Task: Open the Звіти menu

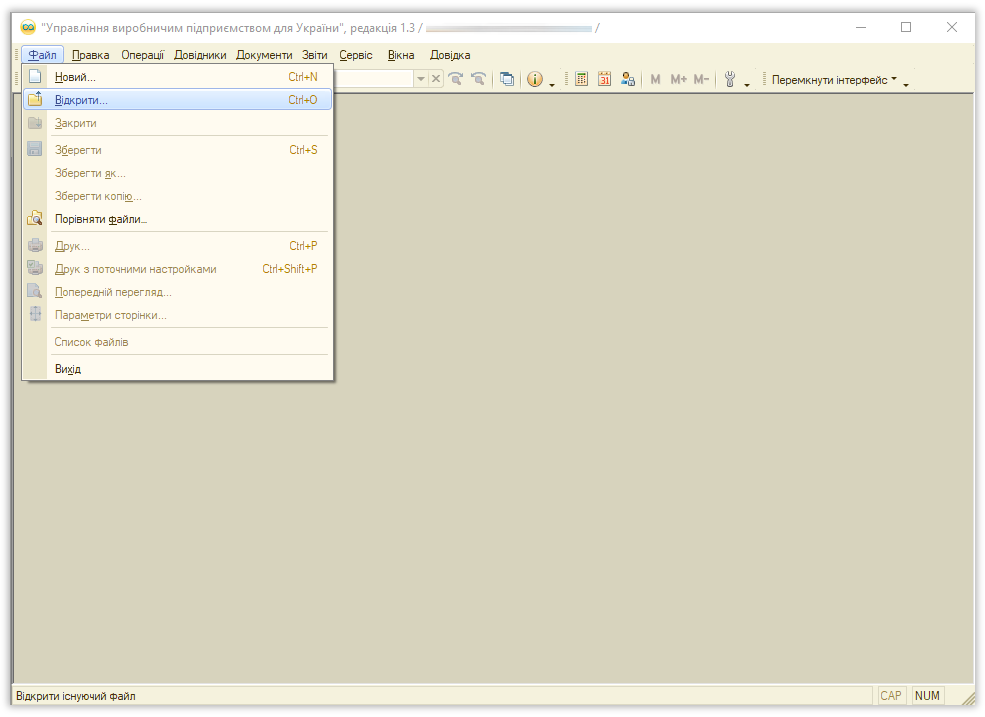Action: point(315,55)
